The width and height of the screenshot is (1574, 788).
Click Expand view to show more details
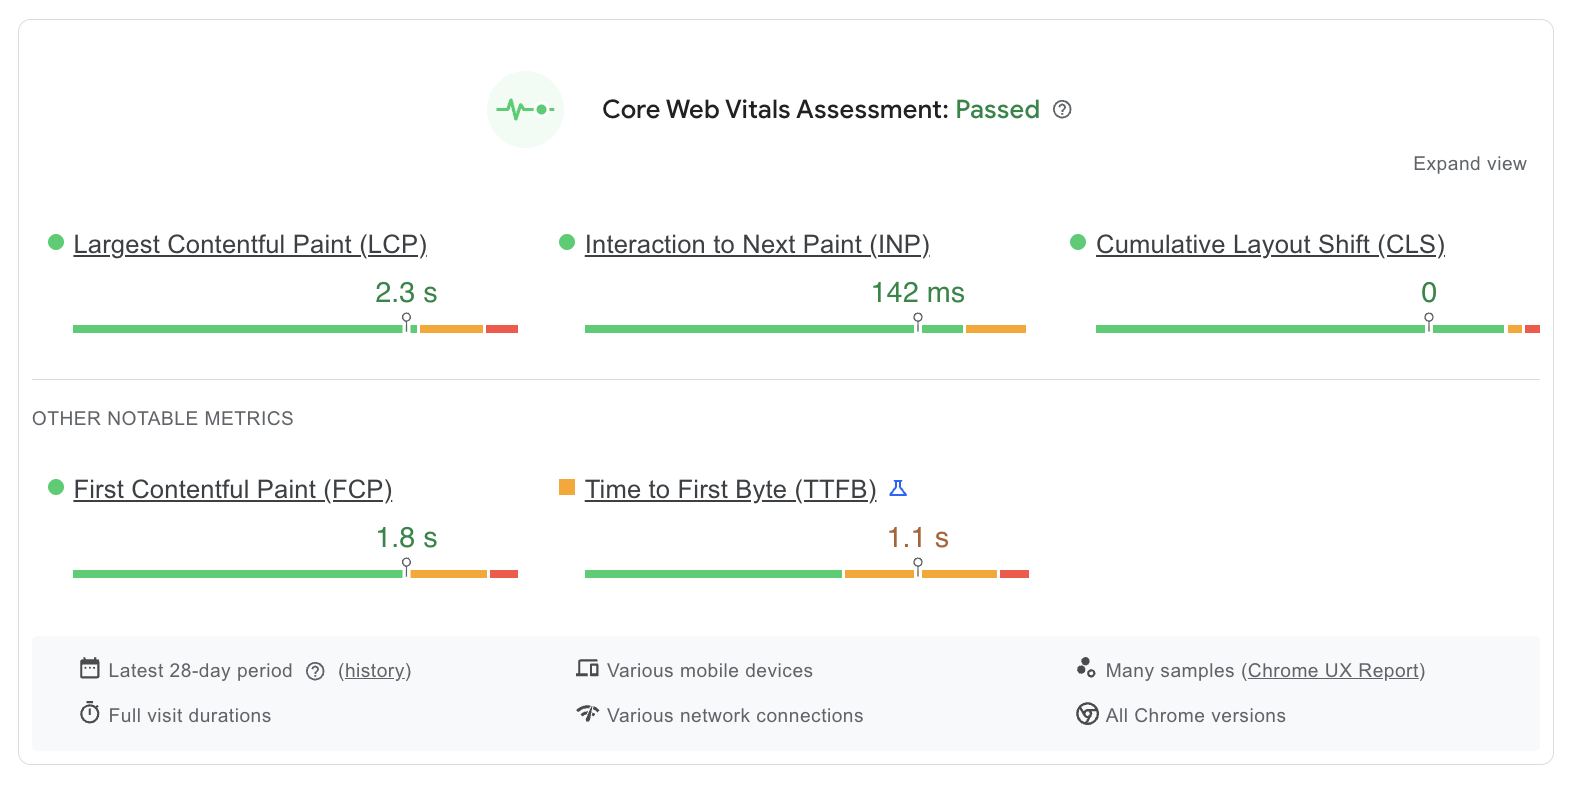coord(1470,163)
